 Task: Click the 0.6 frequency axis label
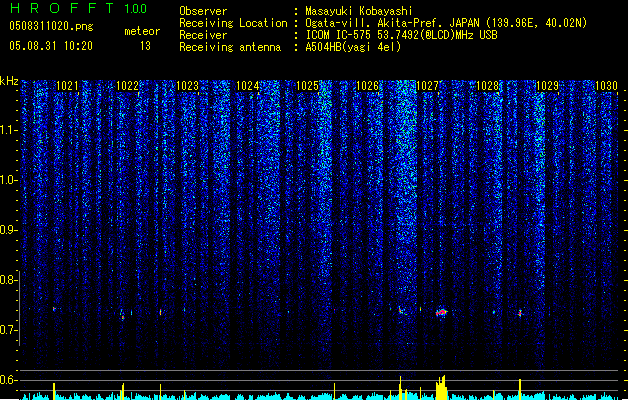8,380
